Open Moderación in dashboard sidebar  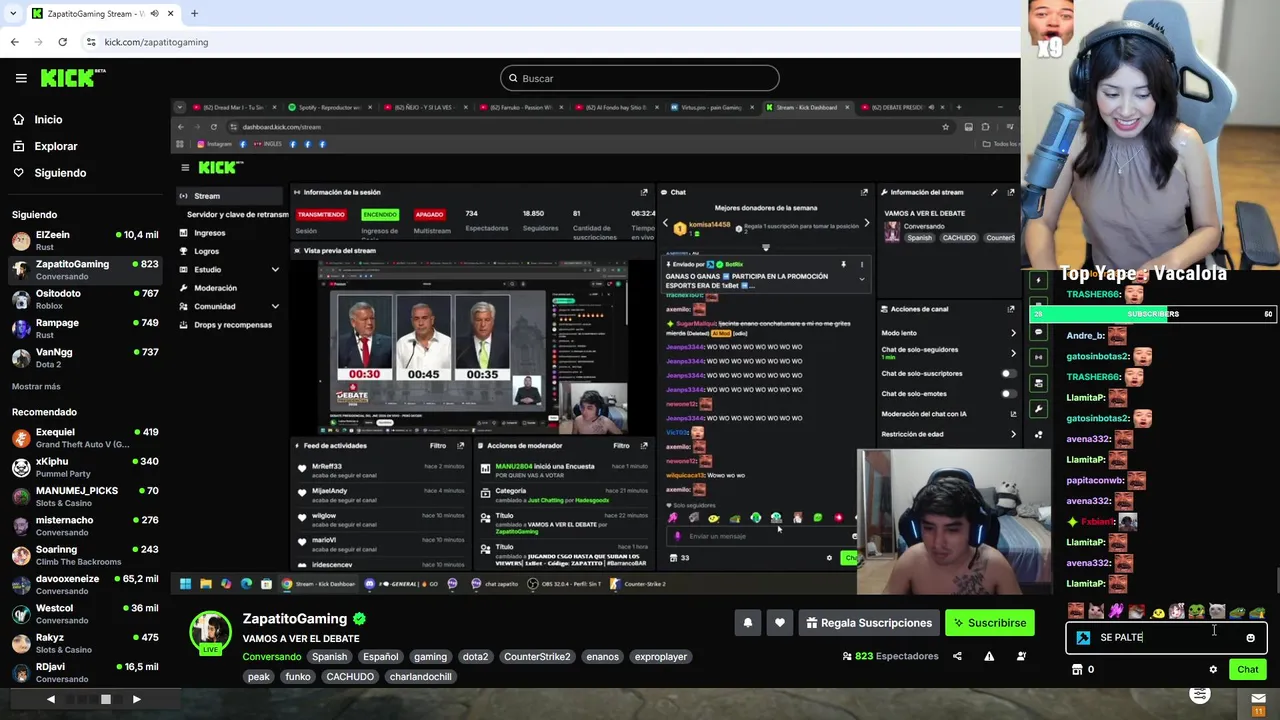click(x=215, y=288)
